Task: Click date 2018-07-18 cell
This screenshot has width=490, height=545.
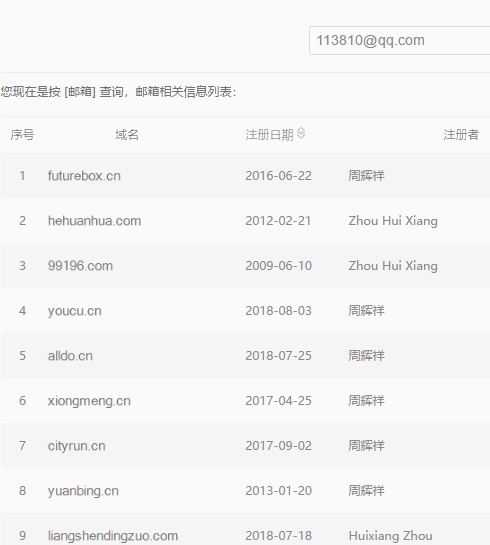Action: coord(278,536)
